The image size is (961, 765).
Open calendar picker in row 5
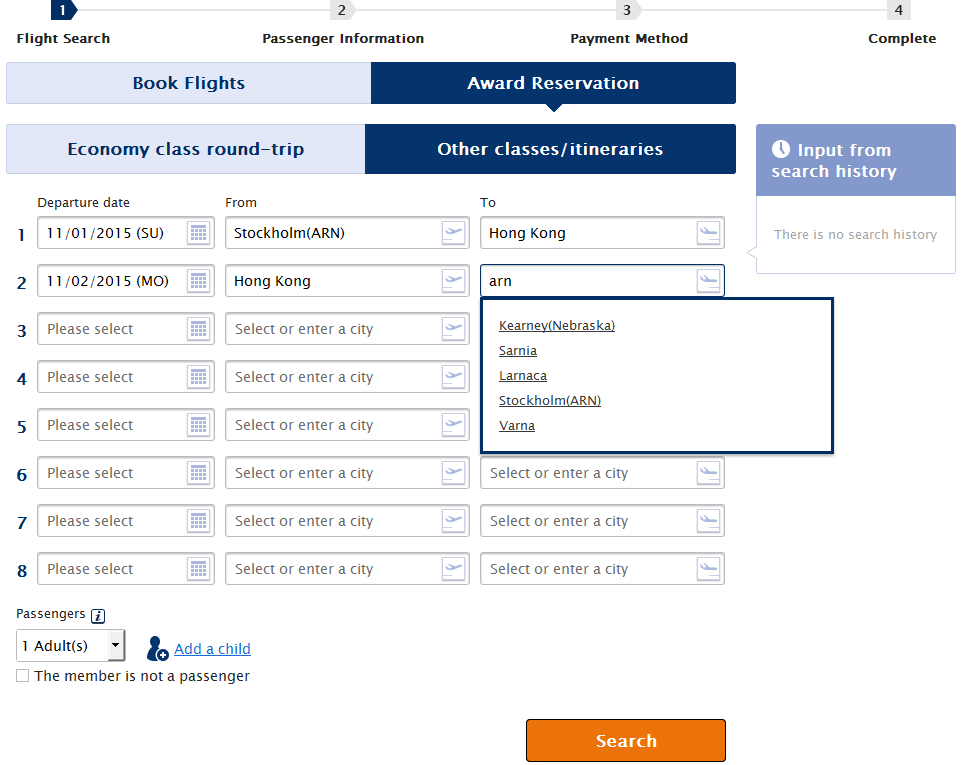coord(198,425)
